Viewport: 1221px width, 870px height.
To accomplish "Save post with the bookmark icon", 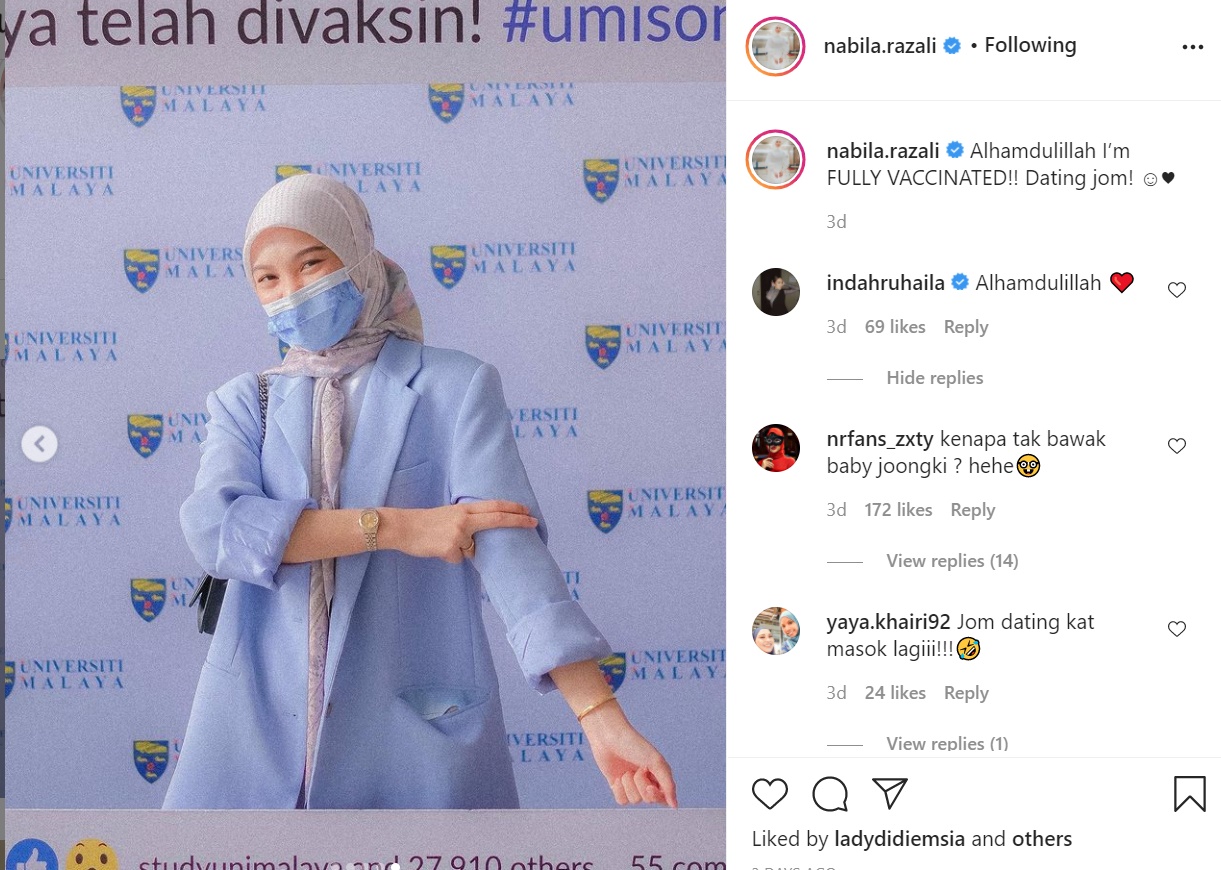I will pyautogui.click(x=1189, y=794).
